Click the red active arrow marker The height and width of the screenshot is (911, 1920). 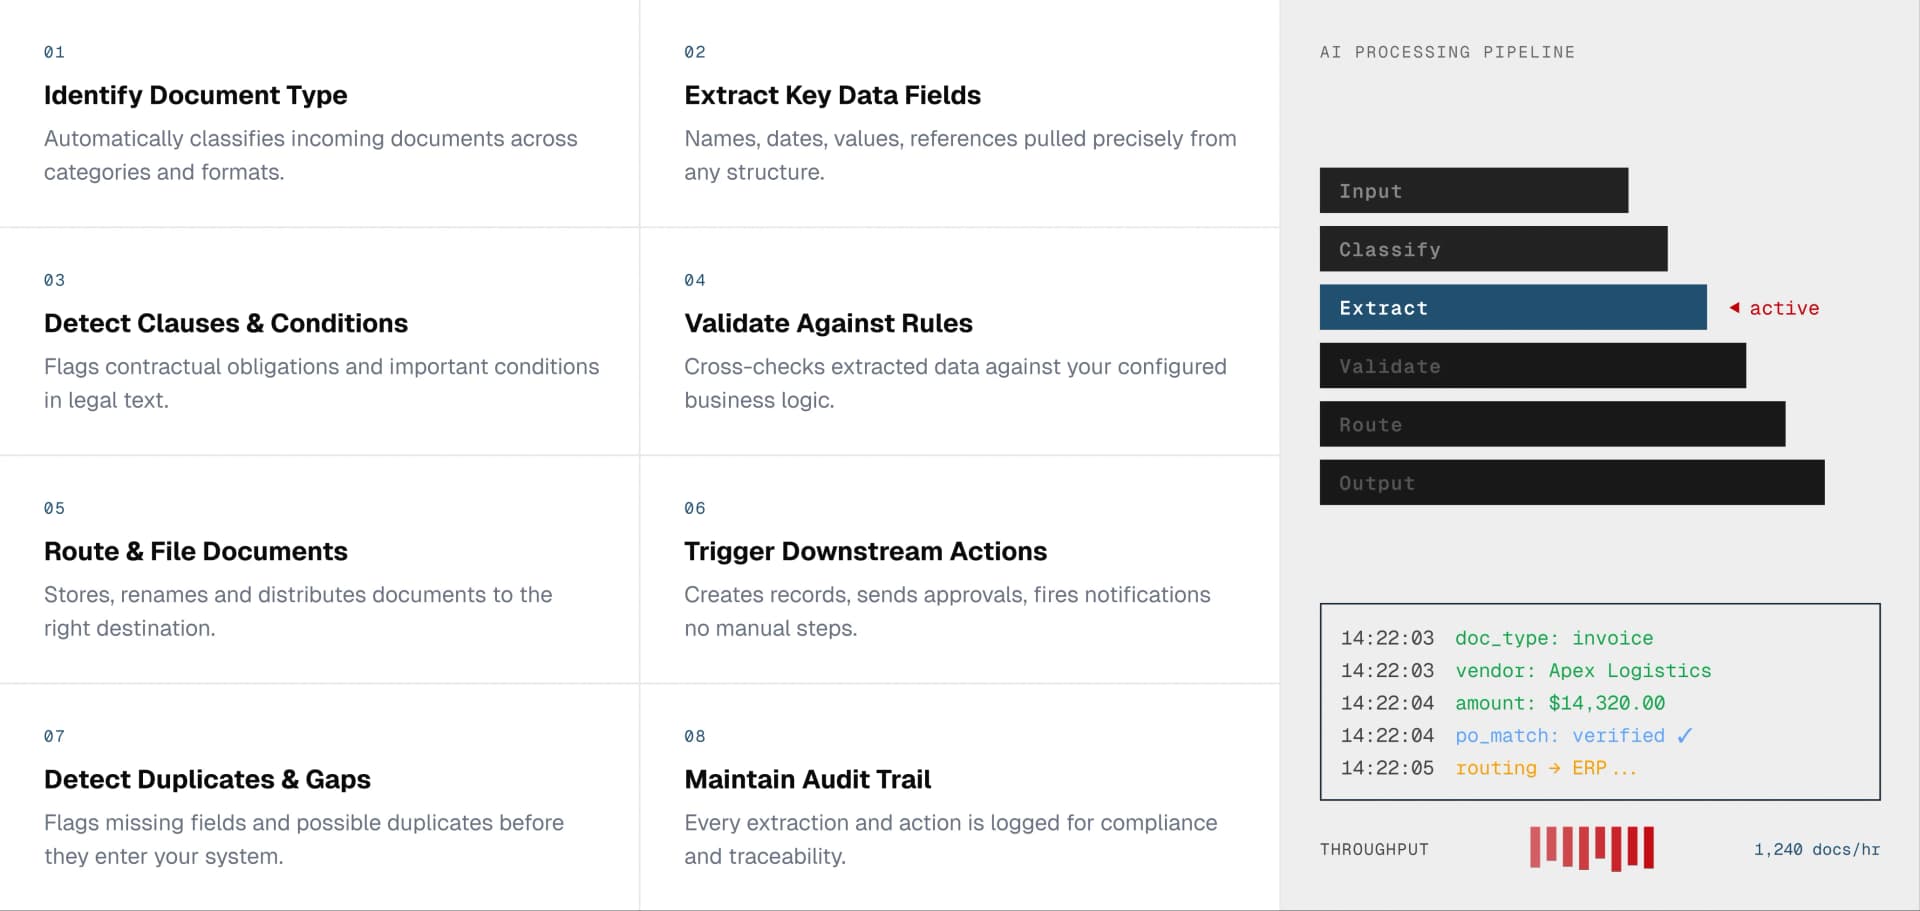coord(1735,308)
